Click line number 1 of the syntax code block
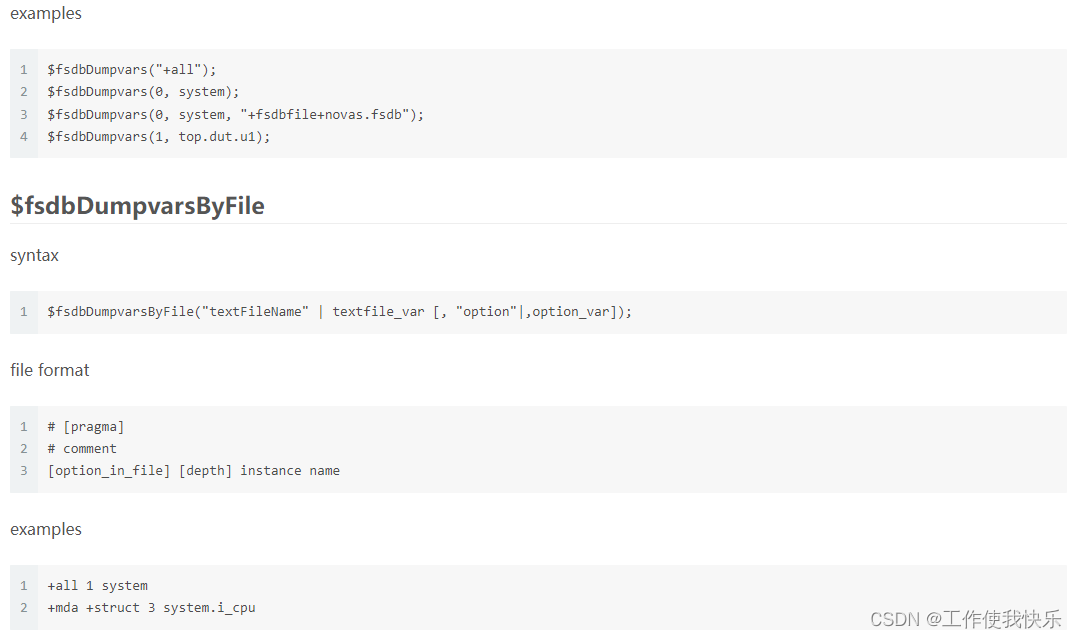Screen dimensions: 1077x639 (24, 312)
